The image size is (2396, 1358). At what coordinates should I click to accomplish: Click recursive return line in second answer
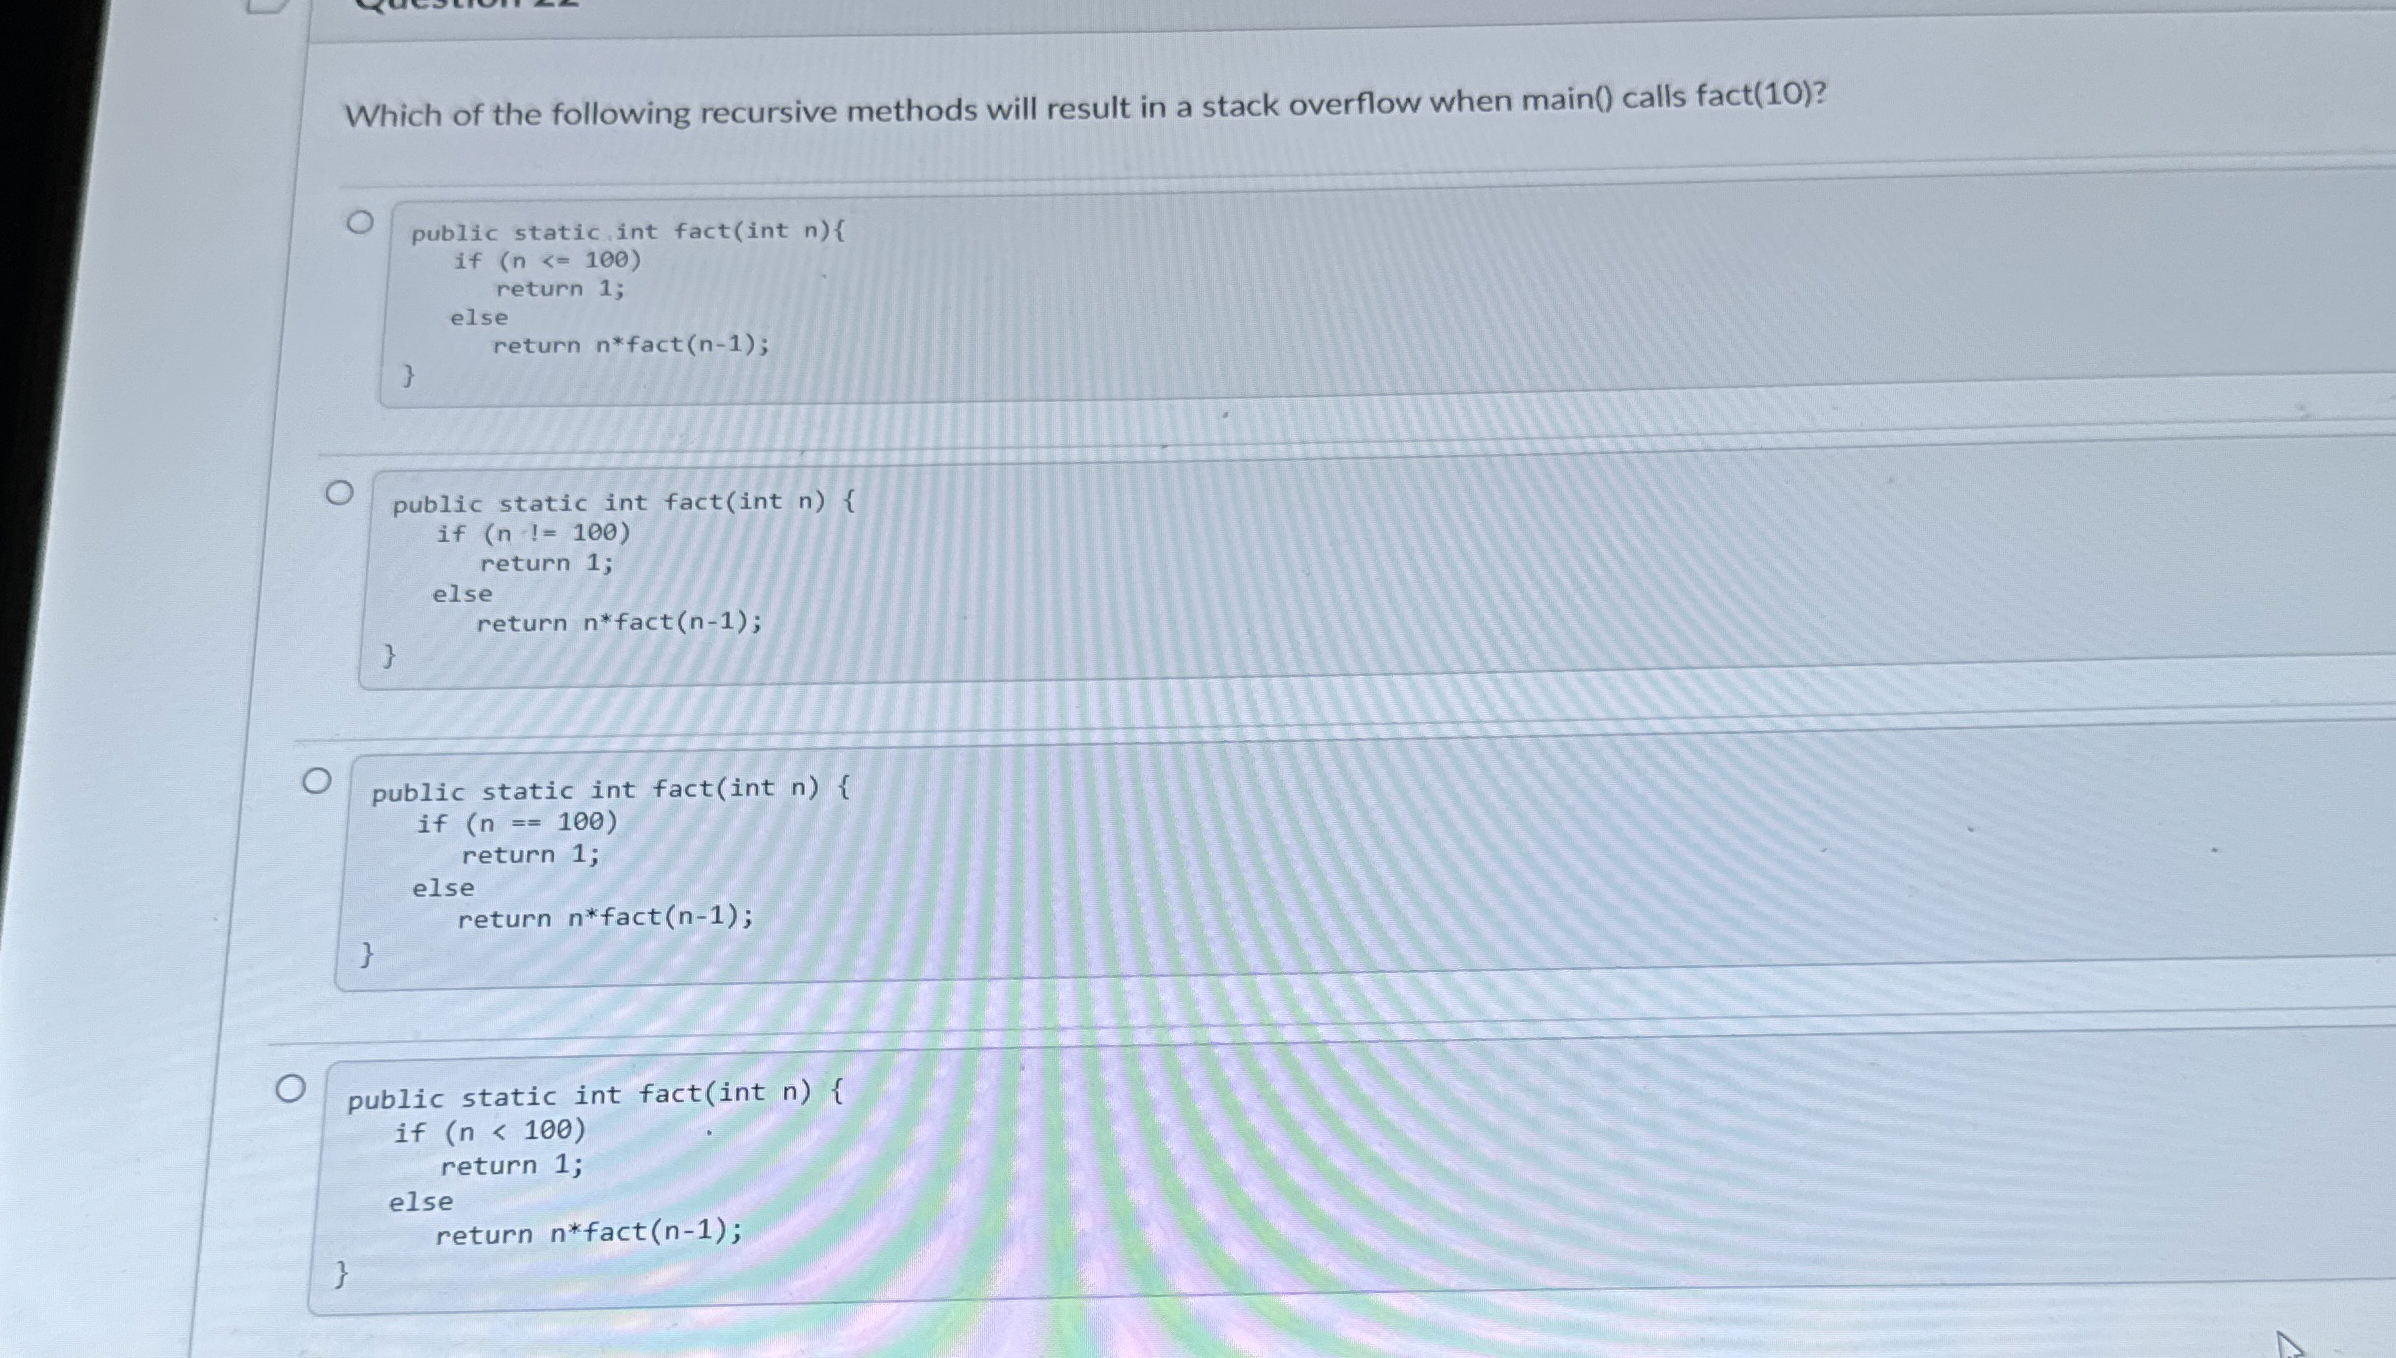[x=619, y=623]
